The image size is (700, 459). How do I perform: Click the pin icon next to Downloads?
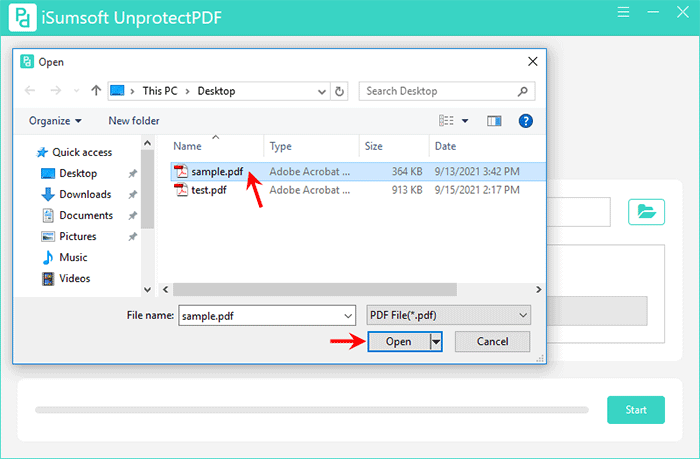point(133,195)
